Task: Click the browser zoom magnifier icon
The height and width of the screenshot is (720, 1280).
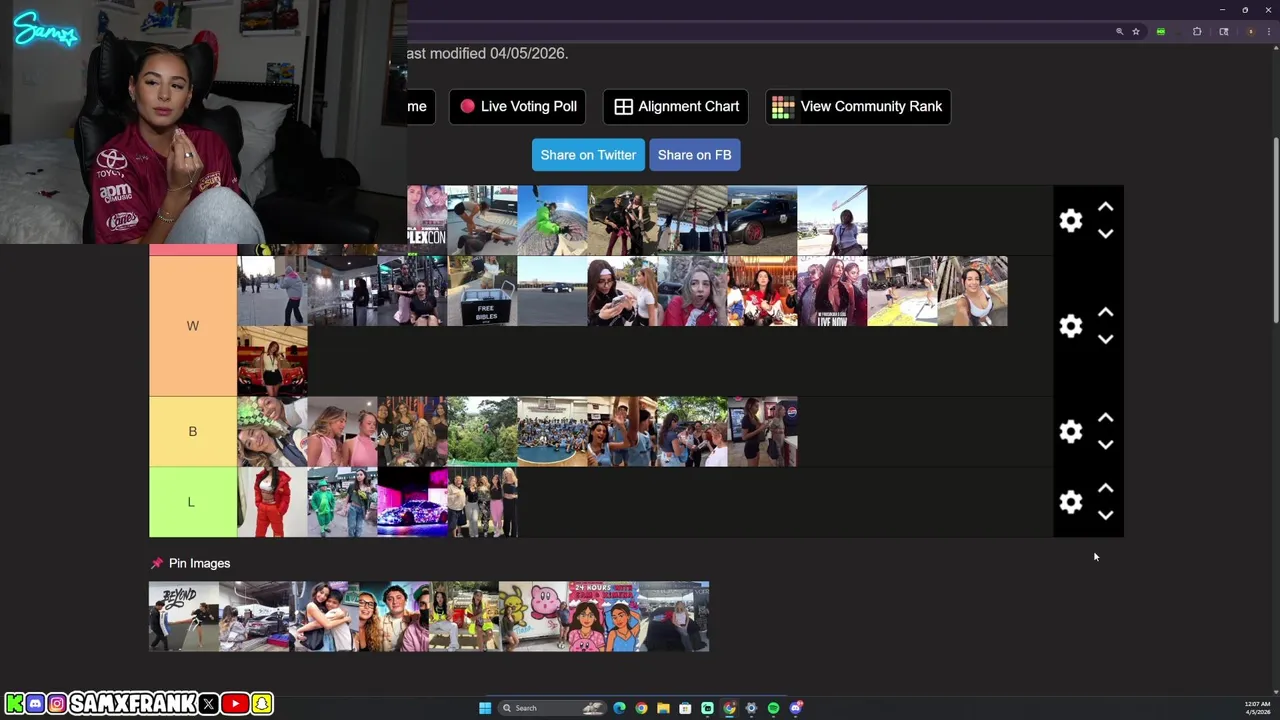Action: (1120, 32)
